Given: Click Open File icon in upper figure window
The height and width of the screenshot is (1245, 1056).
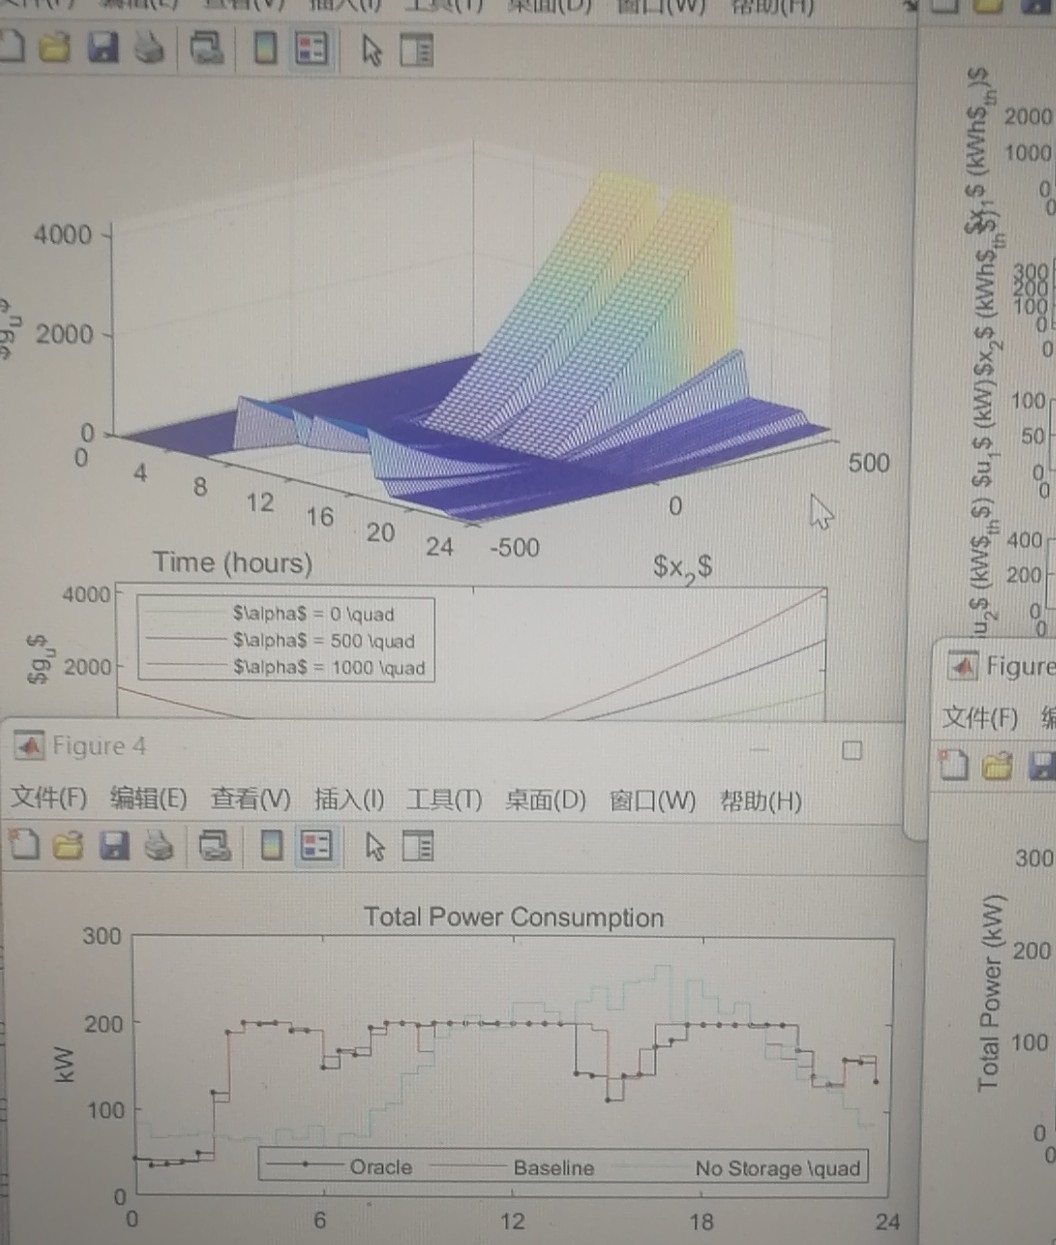Looking at the screenshot, I should tap(57, 48).
